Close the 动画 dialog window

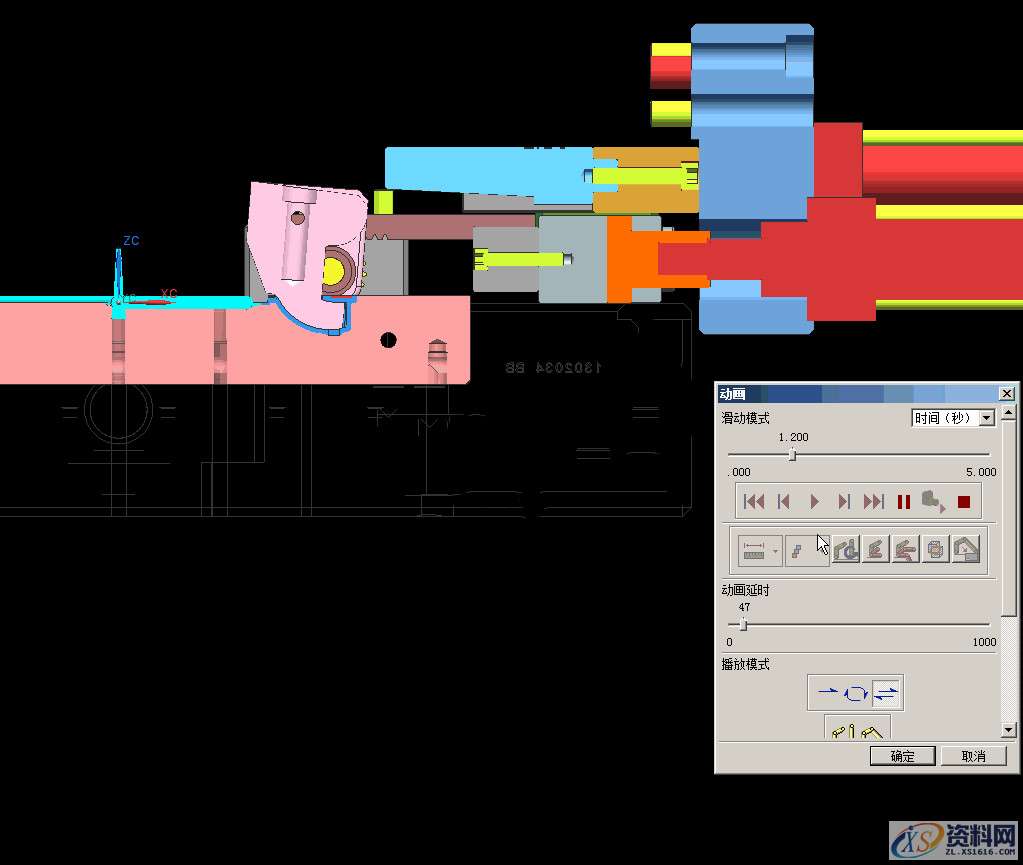tap(1006, 394)
